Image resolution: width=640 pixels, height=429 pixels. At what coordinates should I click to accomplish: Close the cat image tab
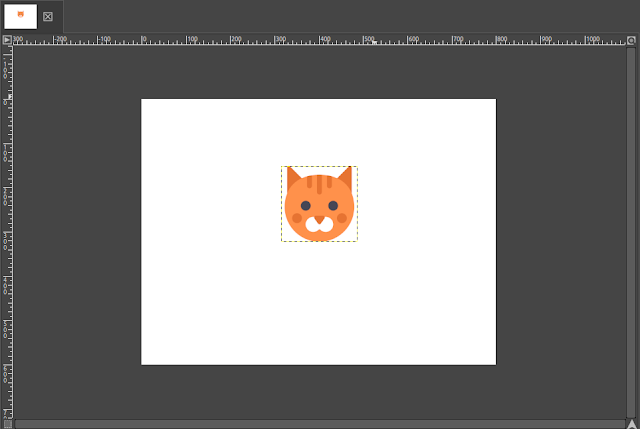coord(47,16)
